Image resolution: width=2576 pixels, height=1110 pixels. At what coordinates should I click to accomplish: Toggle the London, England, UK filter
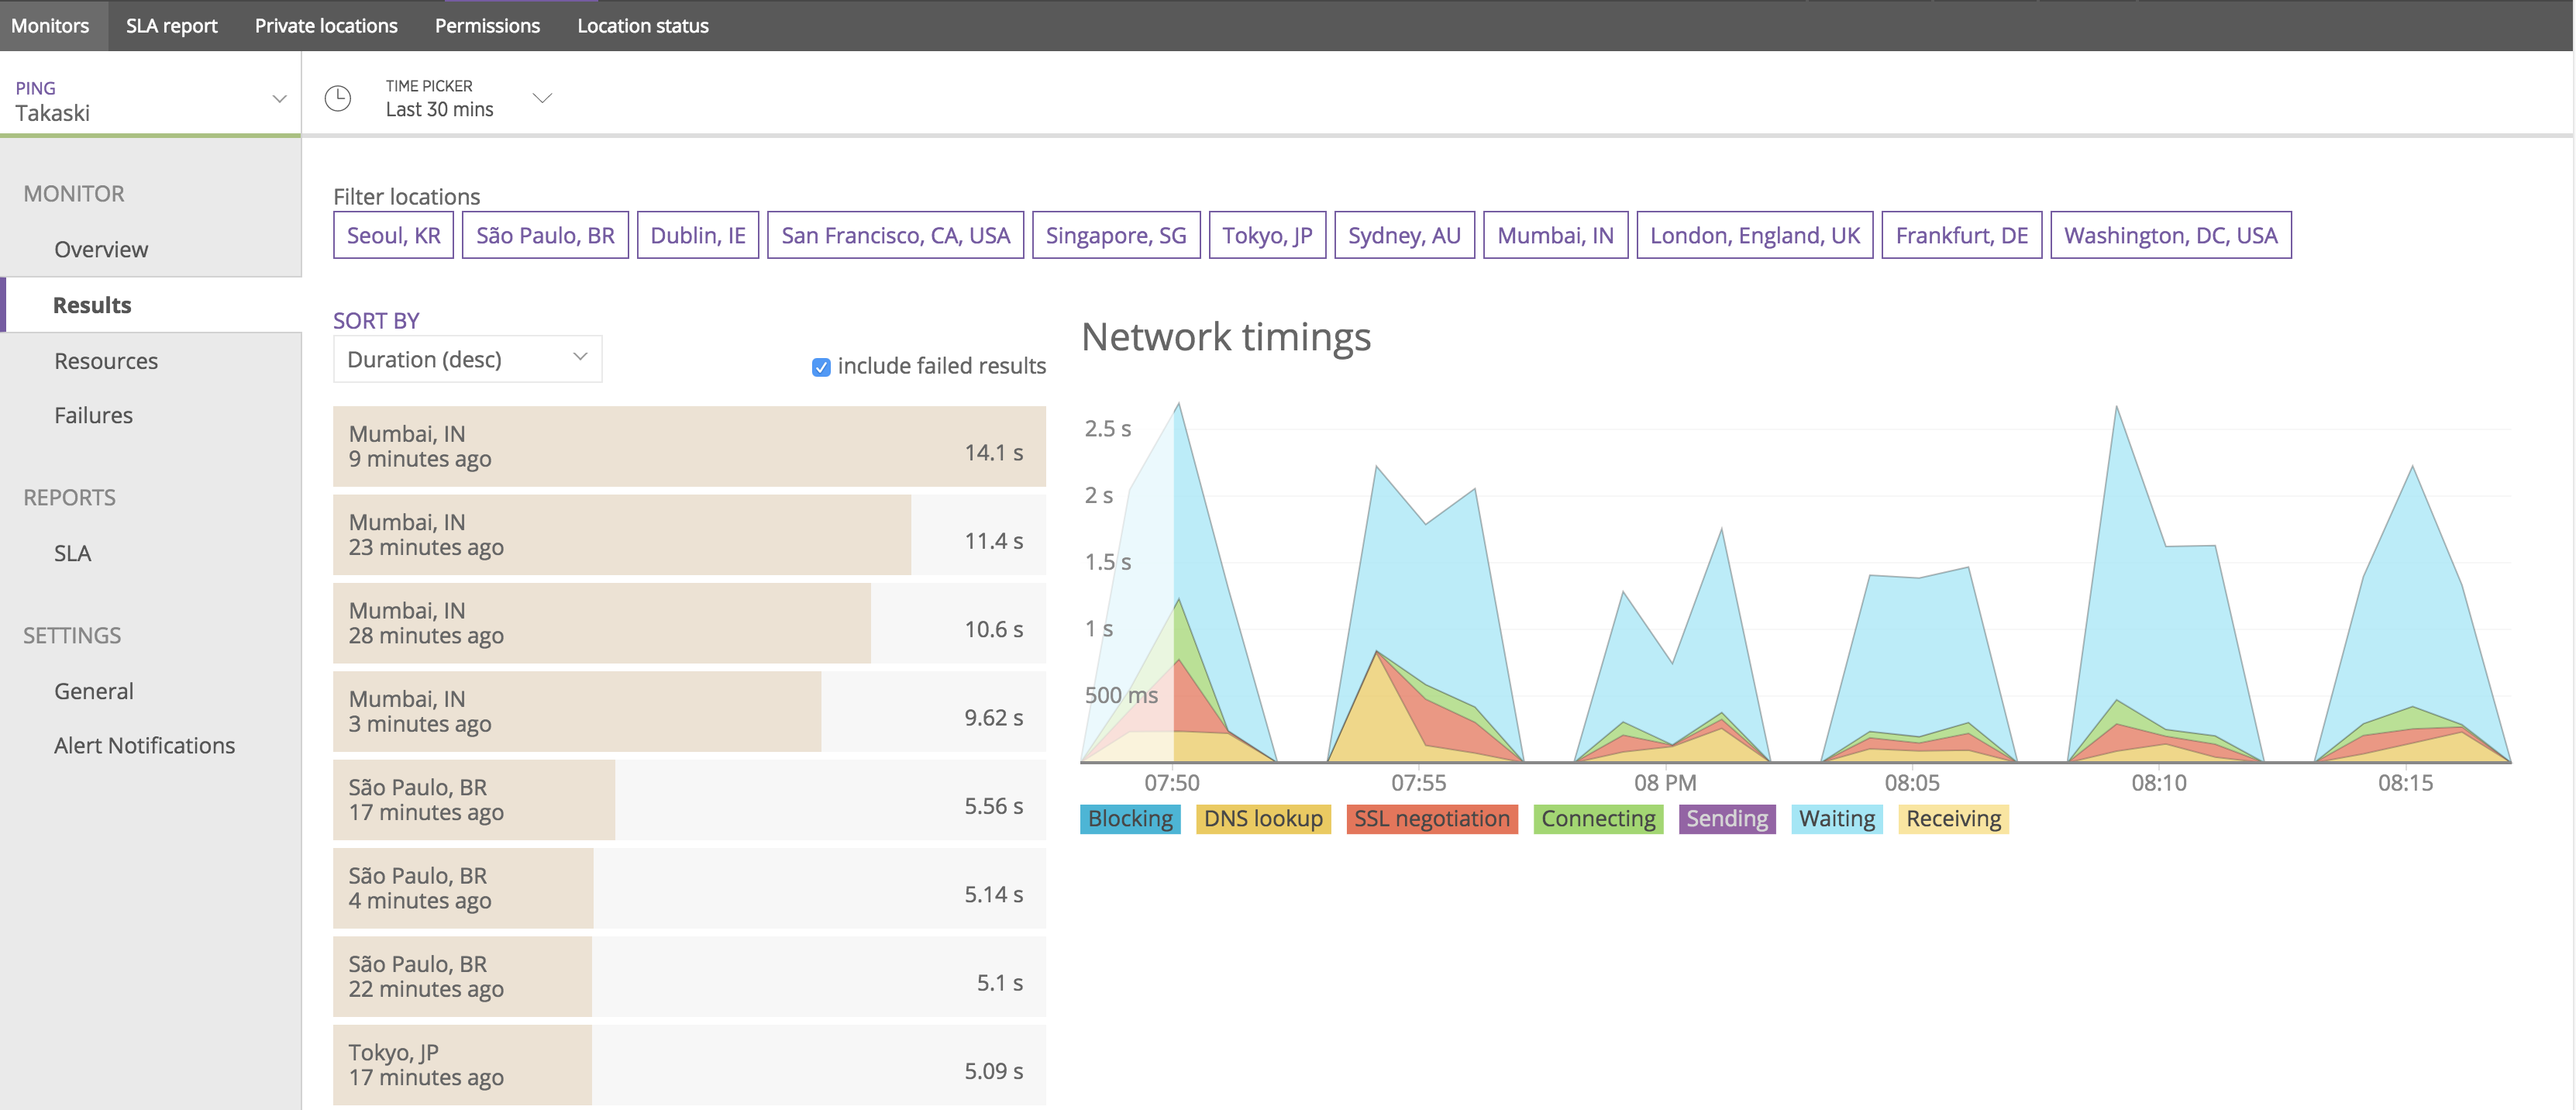pyautogui.click(x=1755, y=235)
